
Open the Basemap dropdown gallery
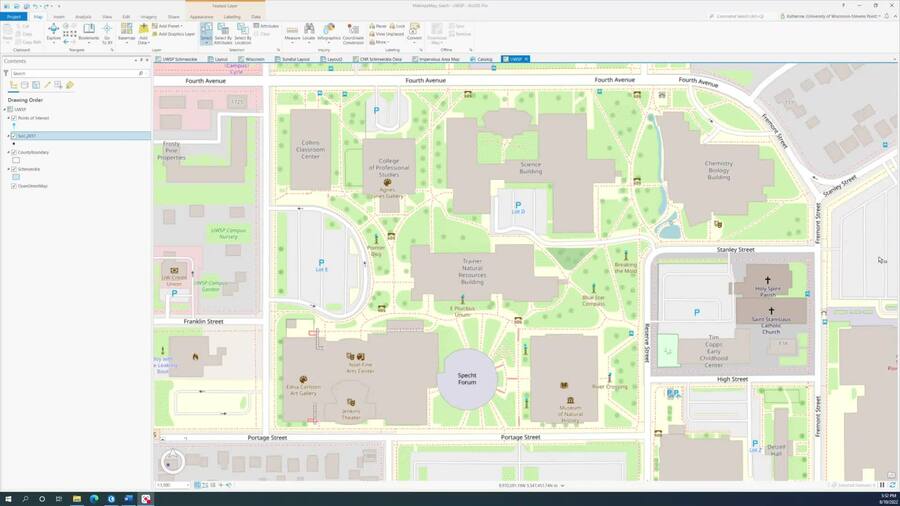pyautogui.click(x=127, y=33)
